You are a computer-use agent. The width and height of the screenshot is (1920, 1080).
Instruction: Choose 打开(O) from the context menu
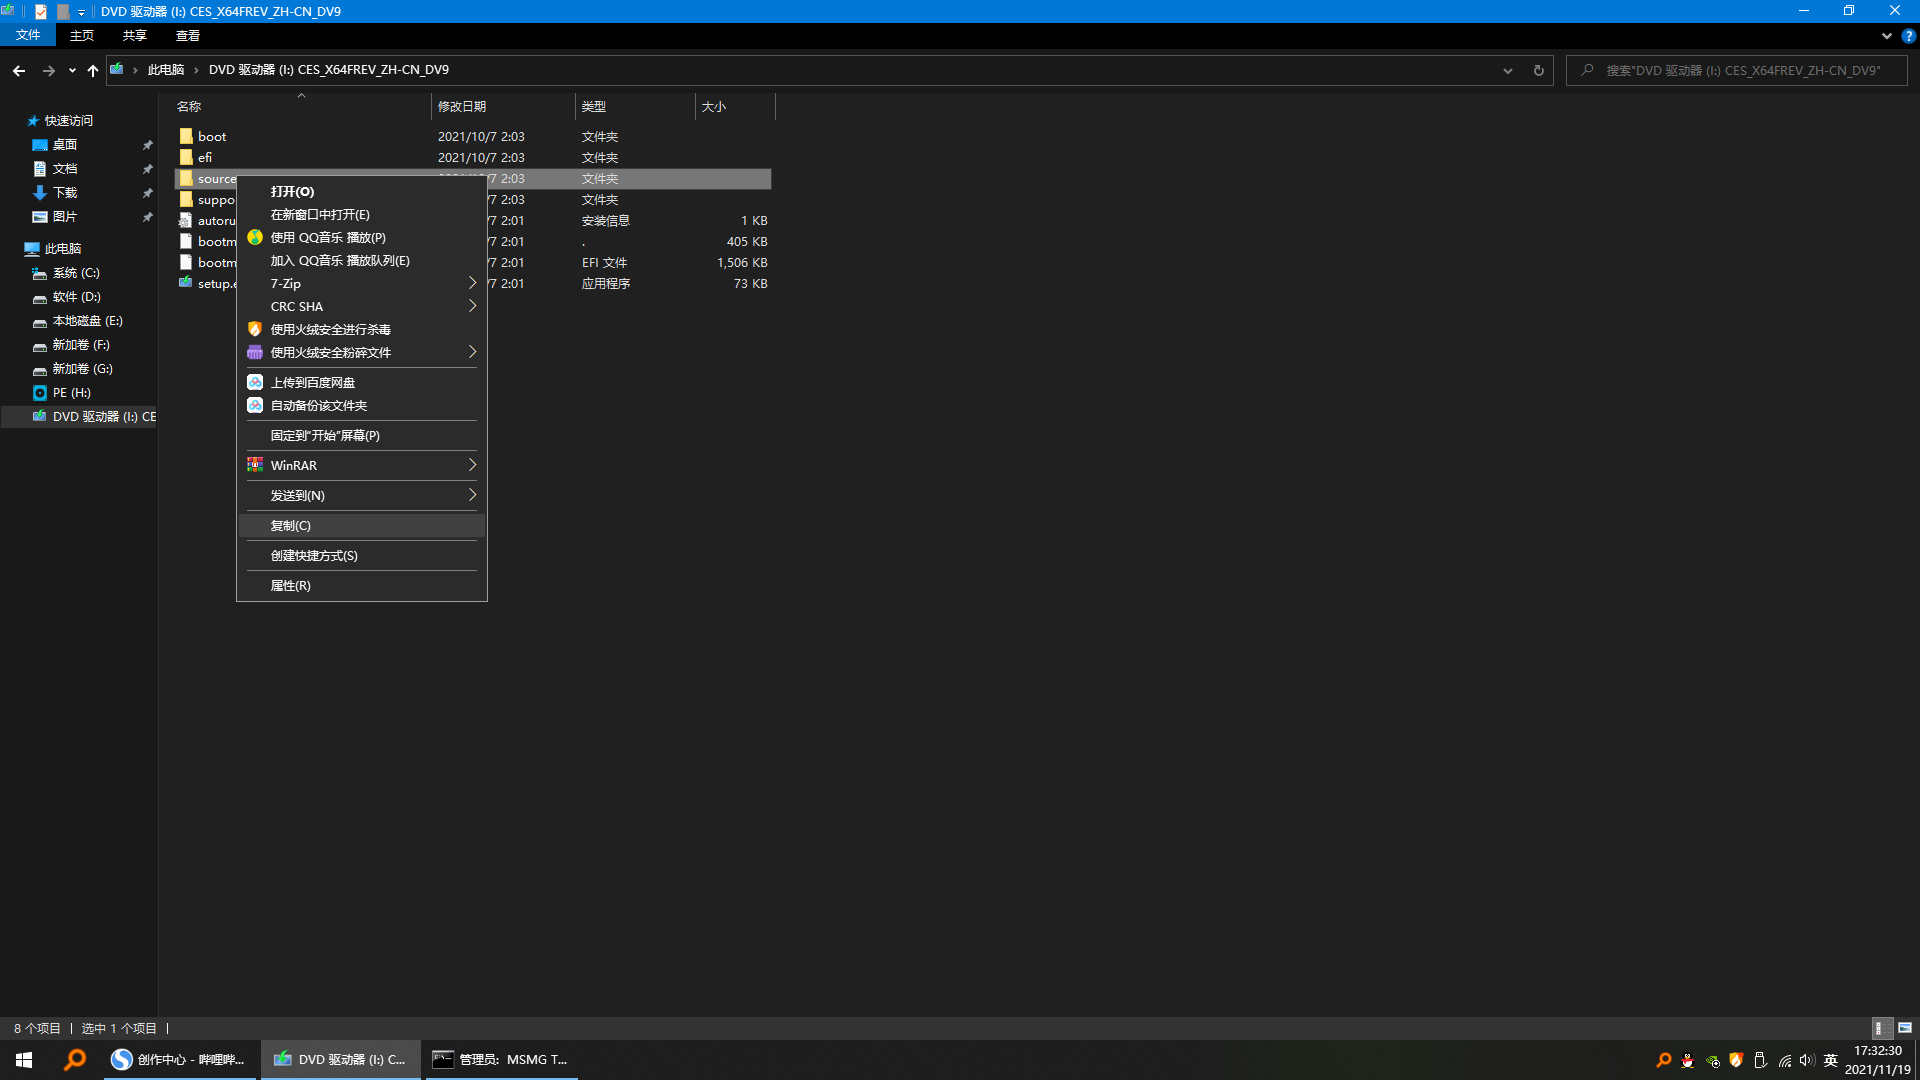[362, 191]
